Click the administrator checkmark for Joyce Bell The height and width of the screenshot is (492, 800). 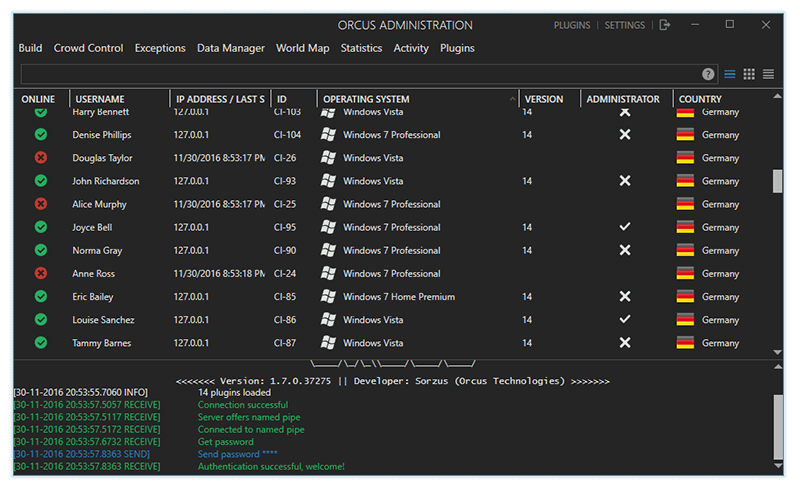624,227
